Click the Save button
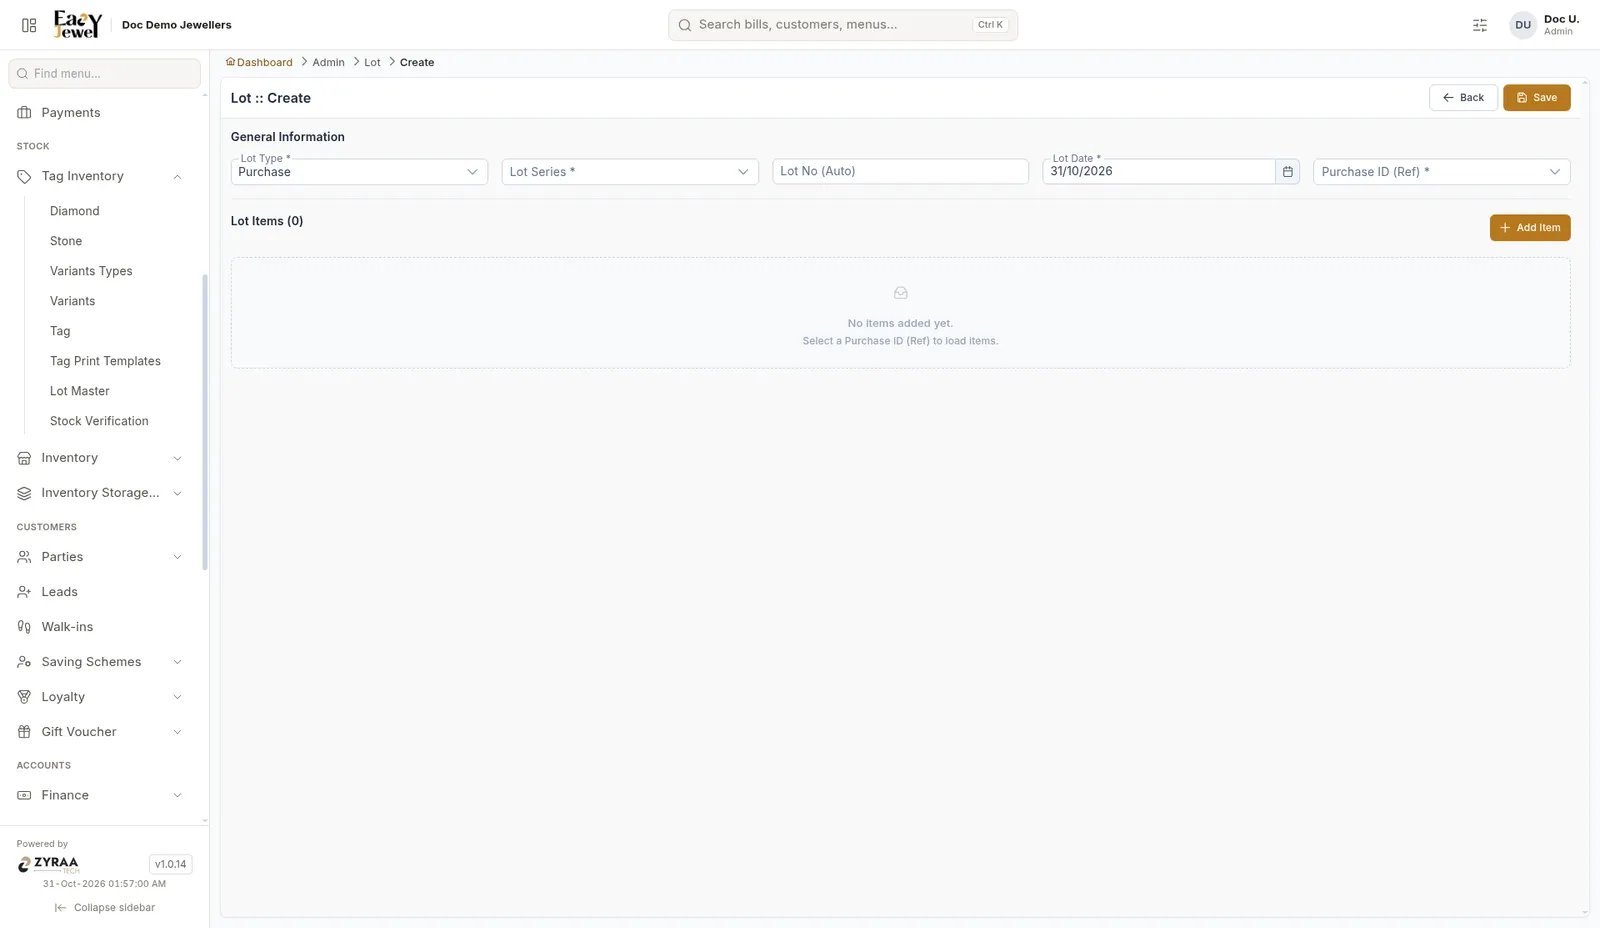 tap(1536, 98)
